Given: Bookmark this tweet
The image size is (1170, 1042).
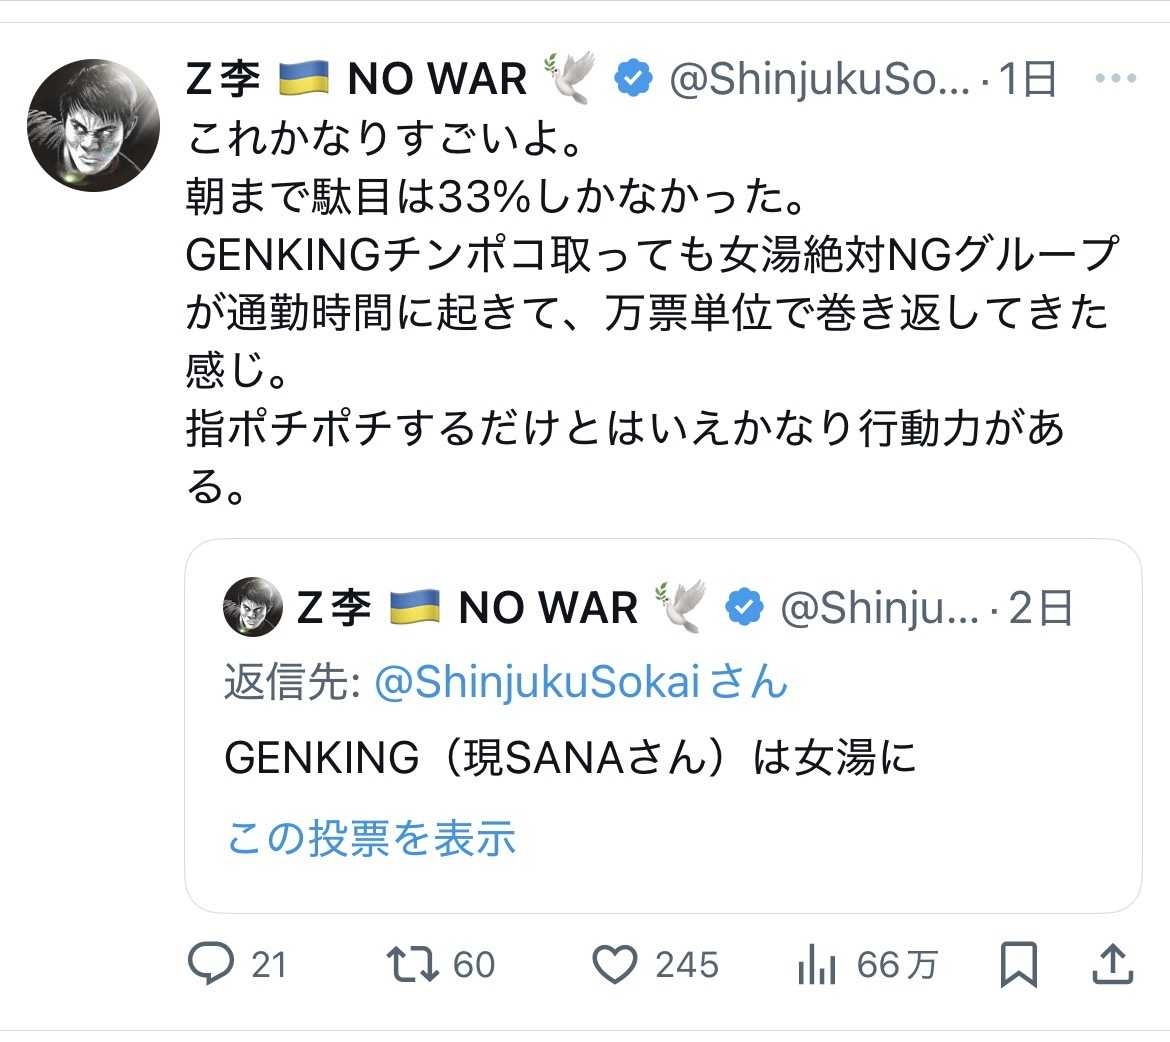Looking at the screenshot, I should [1019, 964].
